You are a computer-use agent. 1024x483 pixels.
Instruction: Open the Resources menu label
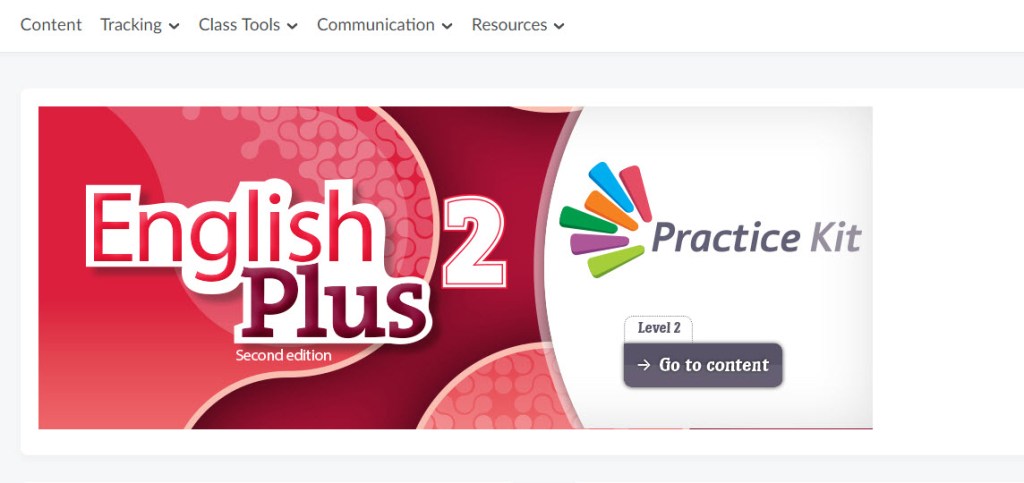coord(509,25)
